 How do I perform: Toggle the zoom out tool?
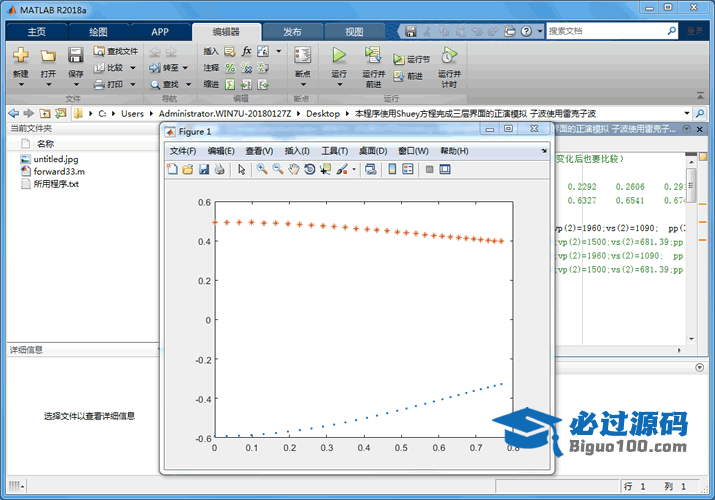[x=278, y=170]
